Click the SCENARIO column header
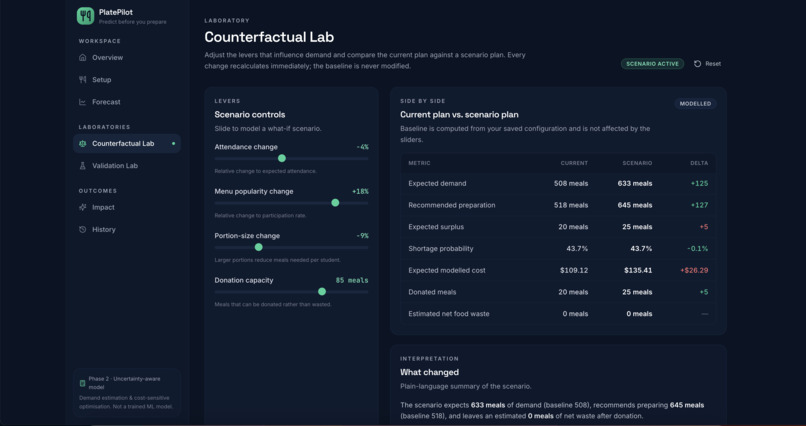806x426 pixels. [637, 163]
